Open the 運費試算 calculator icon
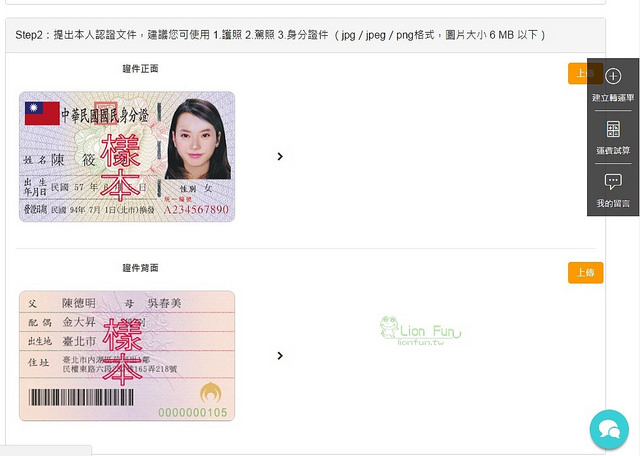640x456 pixels. (x=613, y=129)
